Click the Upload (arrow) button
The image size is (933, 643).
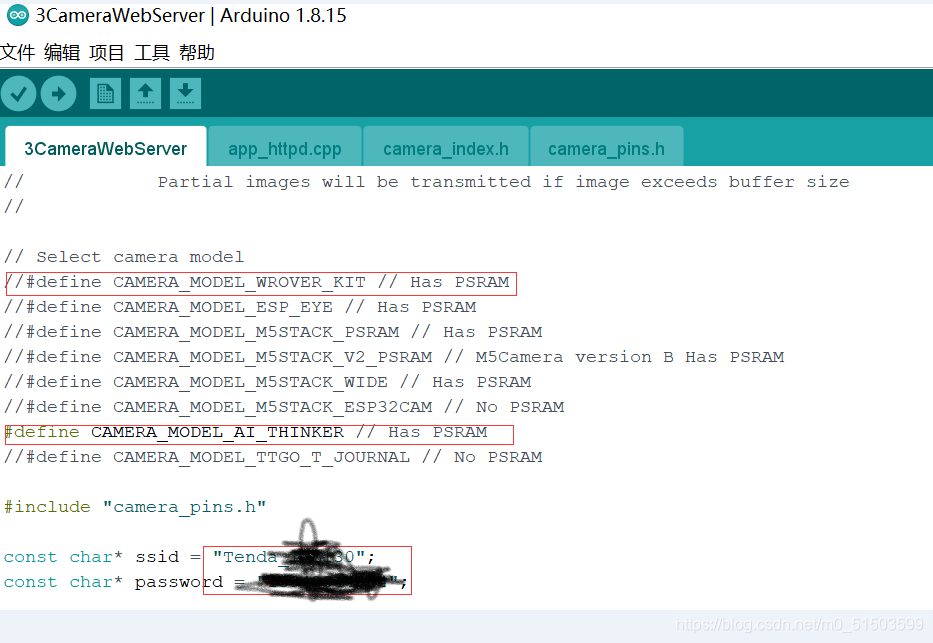(x=58, y=93)
